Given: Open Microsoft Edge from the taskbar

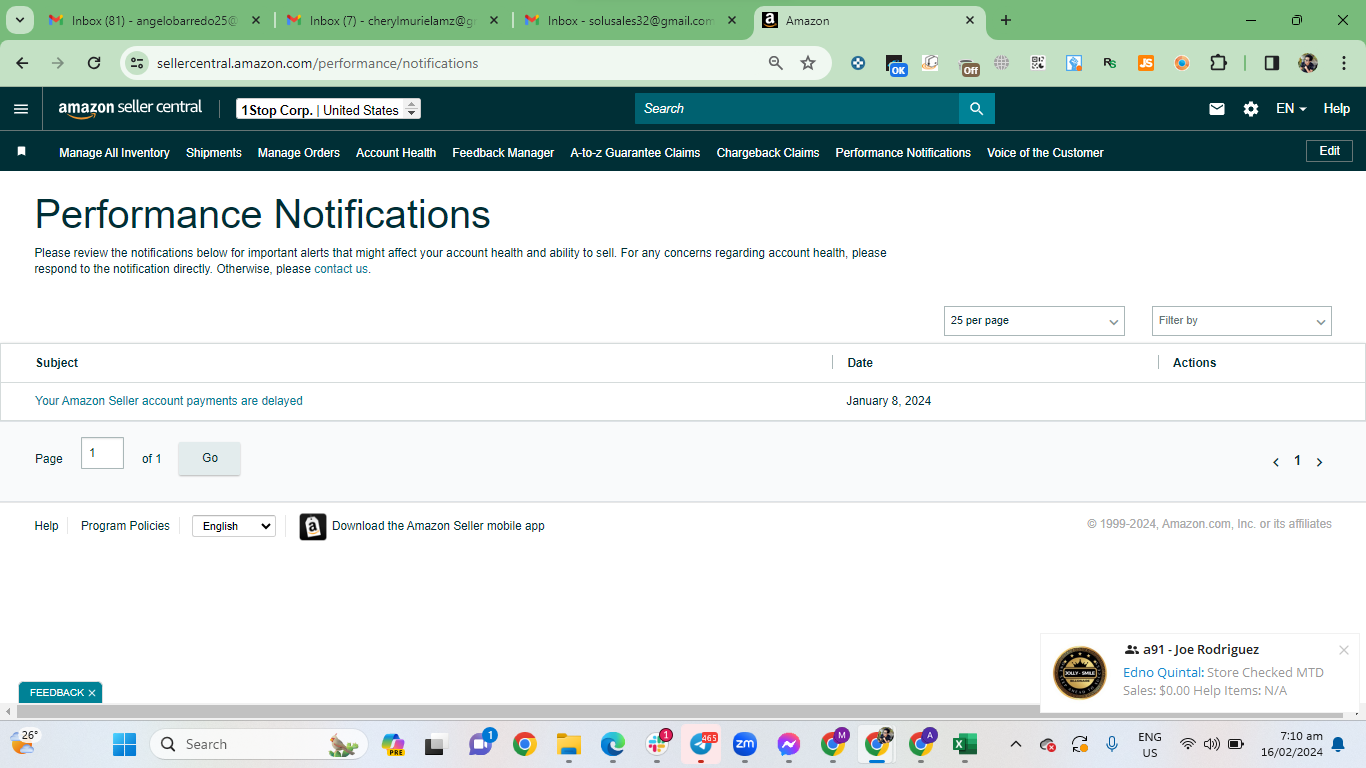Looking at the screenshot, I should point(613,744).
